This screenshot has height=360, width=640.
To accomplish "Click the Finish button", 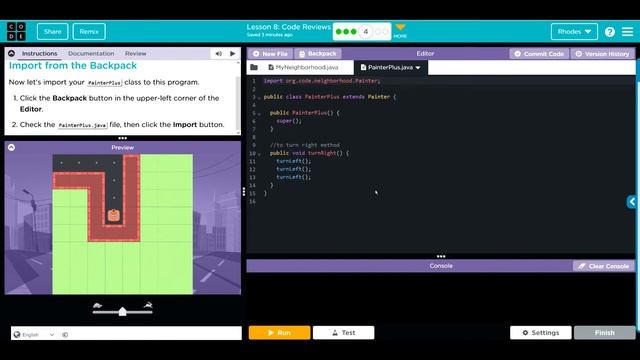I will tap(604, 333).
